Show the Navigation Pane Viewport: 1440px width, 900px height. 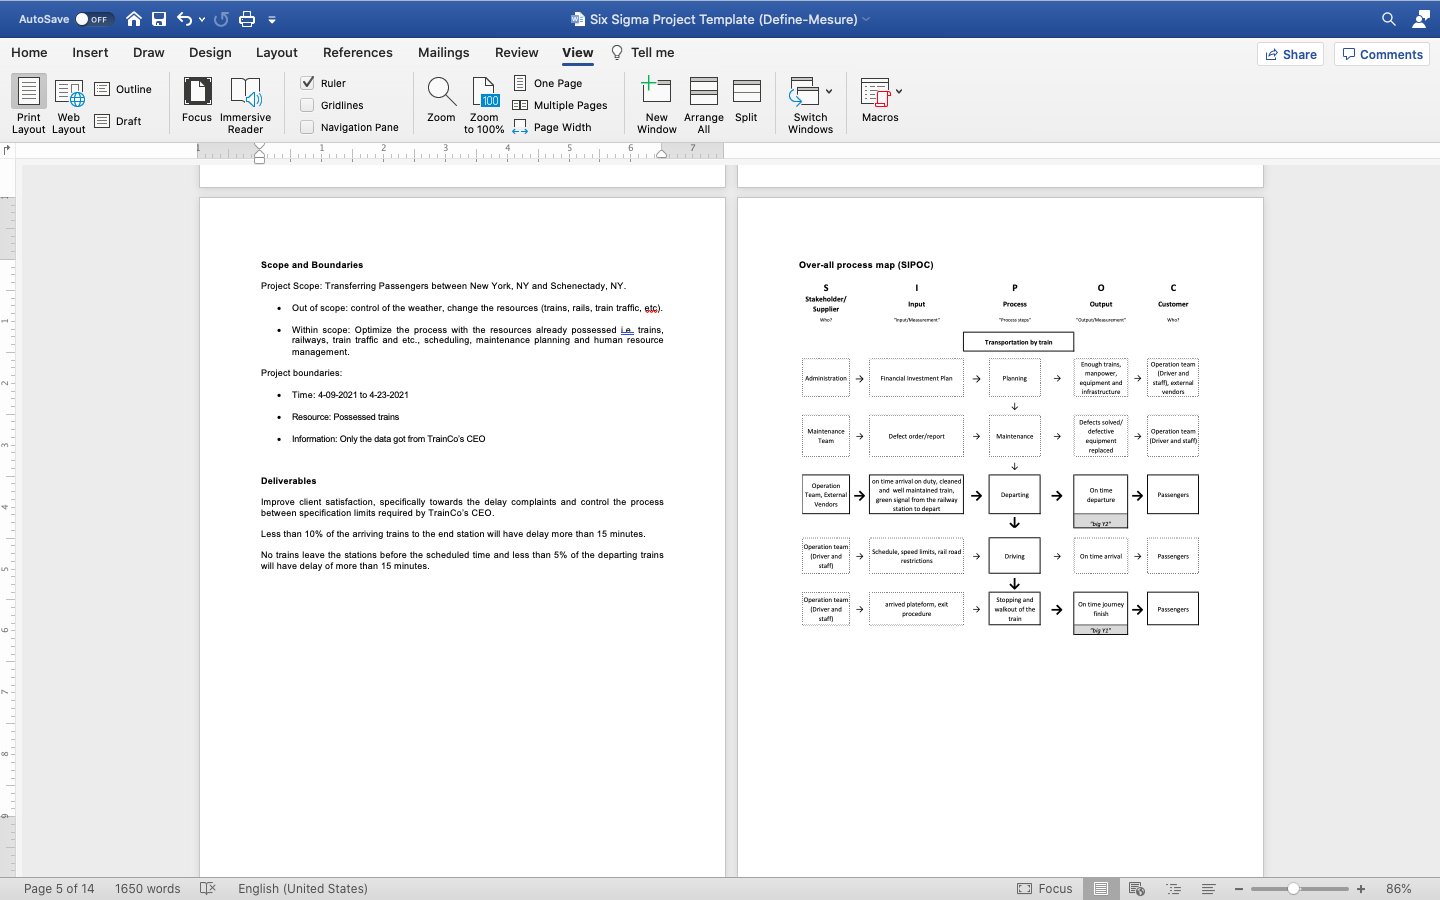tap(308, 127)
